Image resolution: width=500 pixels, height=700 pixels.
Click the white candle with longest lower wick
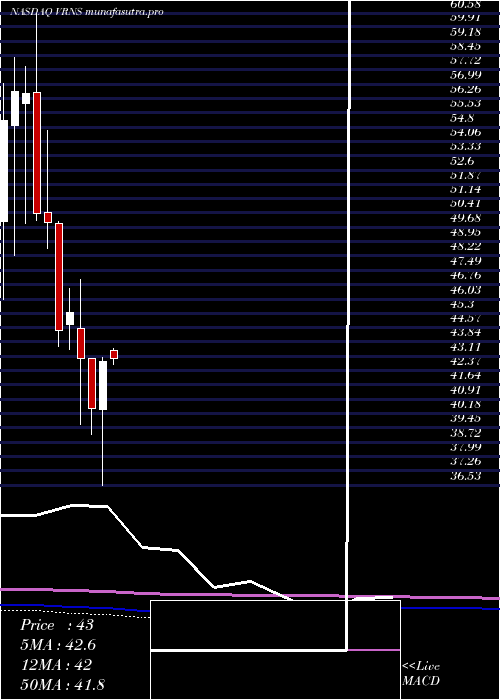click(103, 385)
